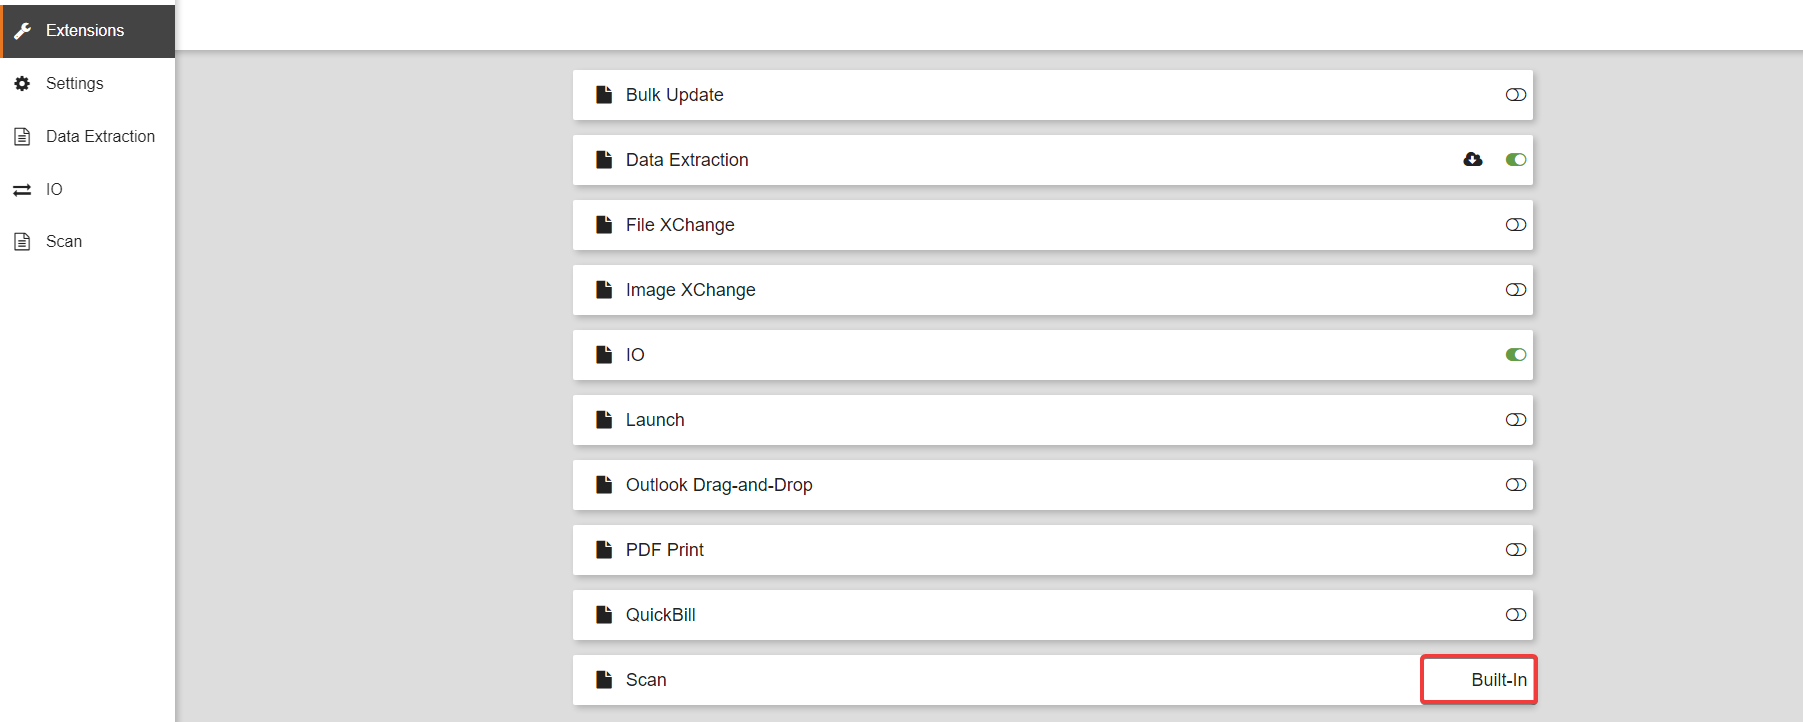The image size is (1803, 722).
Task: Click the cloud download icon for Data Extraction
Action: pyautogui.click(x=1473, y=160)
